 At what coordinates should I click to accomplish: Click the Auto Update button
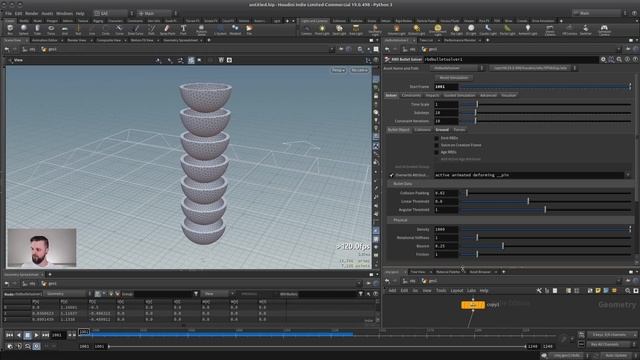coord(616,356)
